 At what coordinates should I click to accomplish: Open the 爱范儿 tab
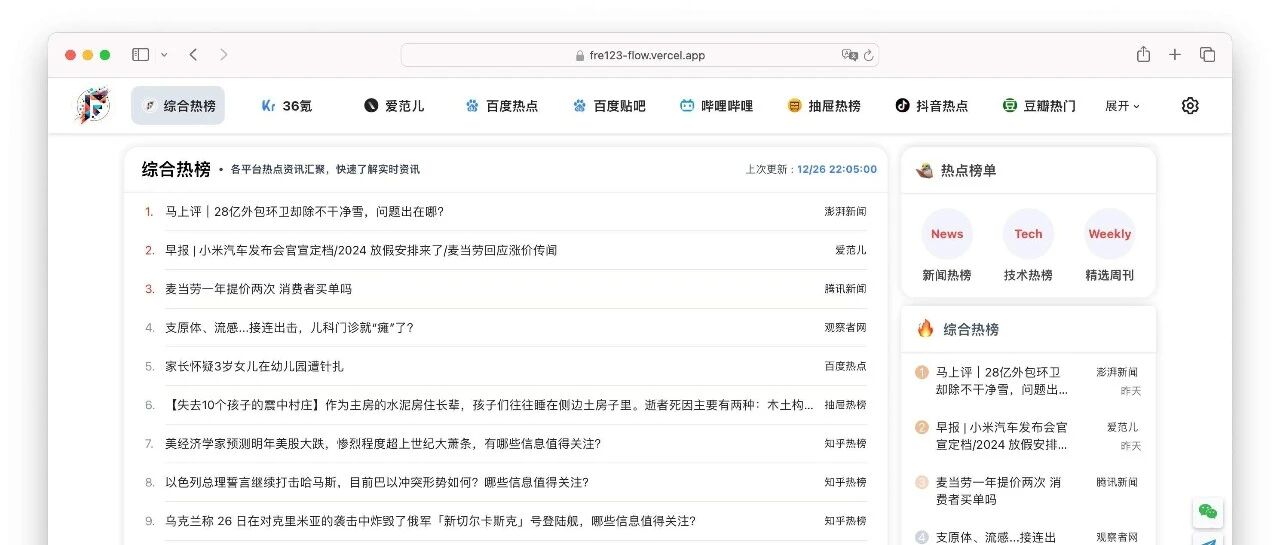[x=394, y=106]
